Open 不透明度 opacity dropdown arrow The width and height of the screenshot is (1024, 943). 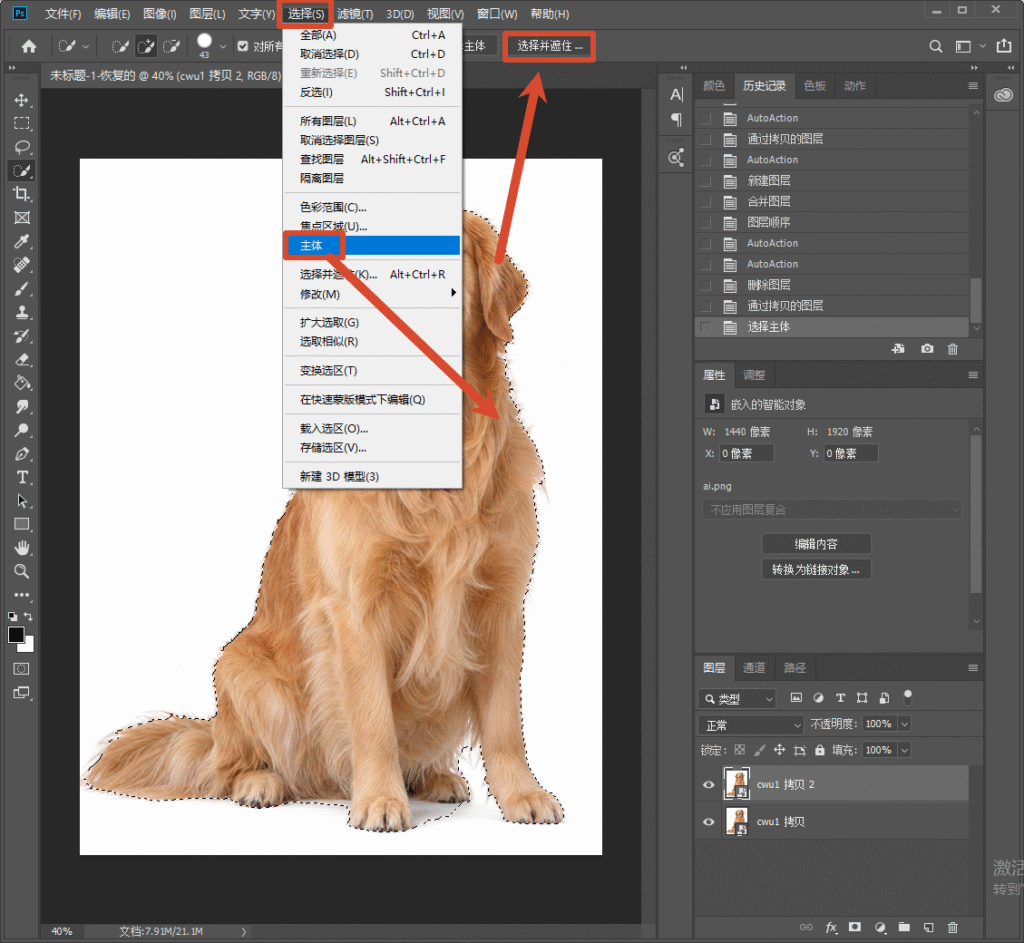[904, 724]
